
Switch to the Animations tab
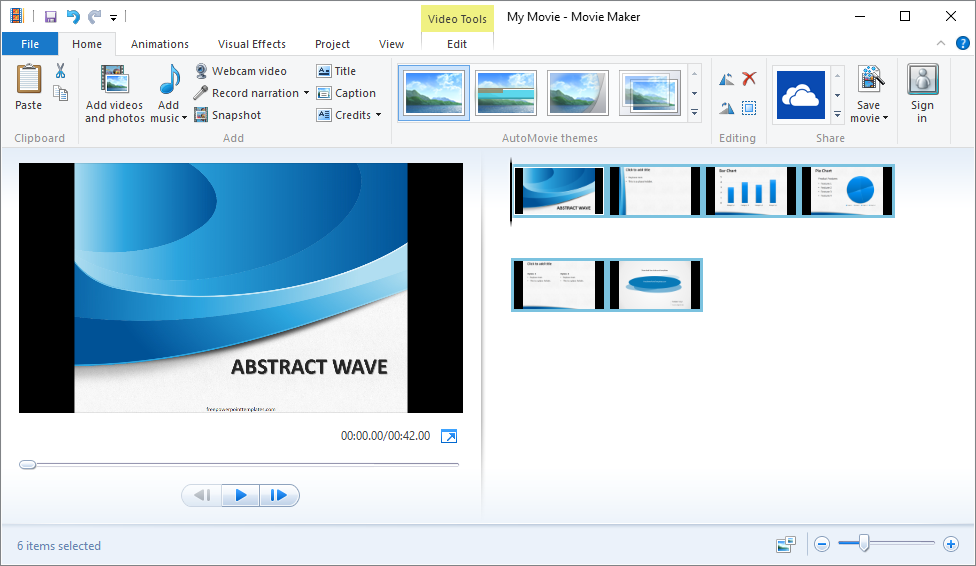[x=159, y=44]
